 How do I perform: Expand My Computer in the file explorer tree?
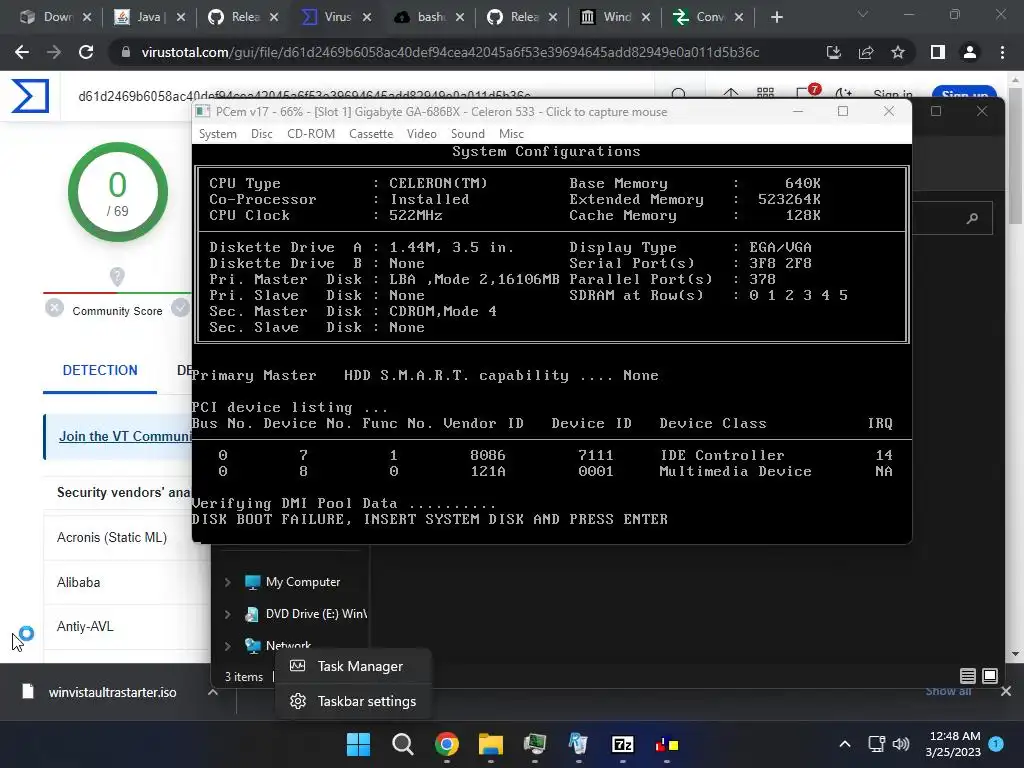click(227, 582)
